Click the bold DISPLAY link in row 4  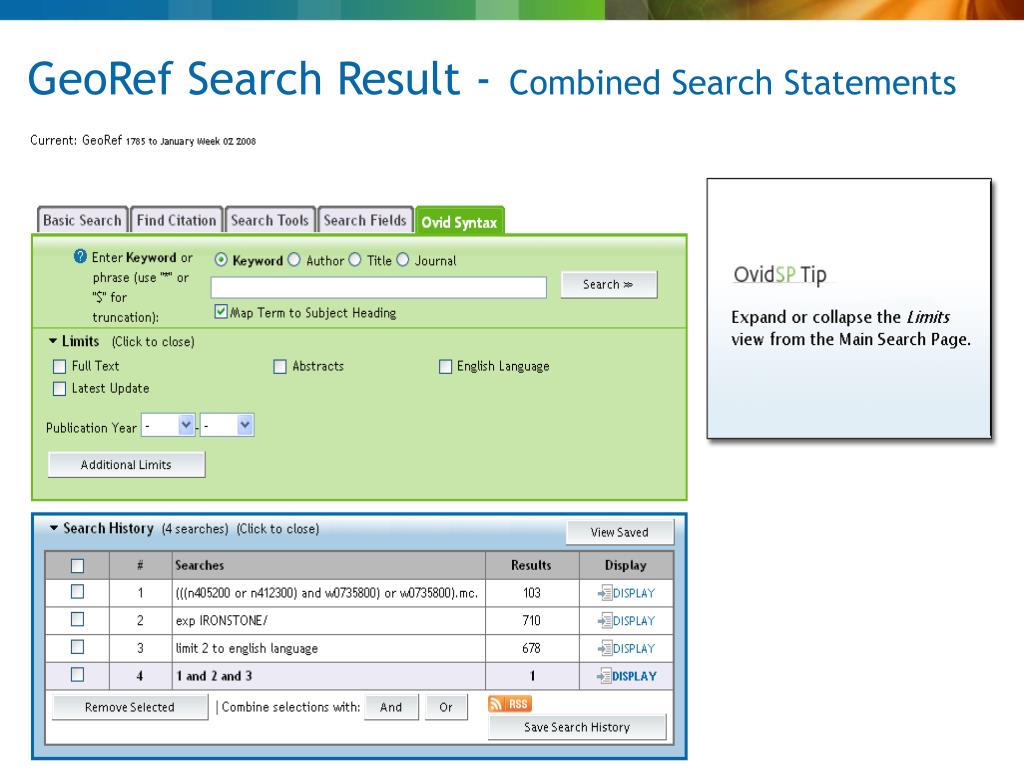(x=634, y=676)
